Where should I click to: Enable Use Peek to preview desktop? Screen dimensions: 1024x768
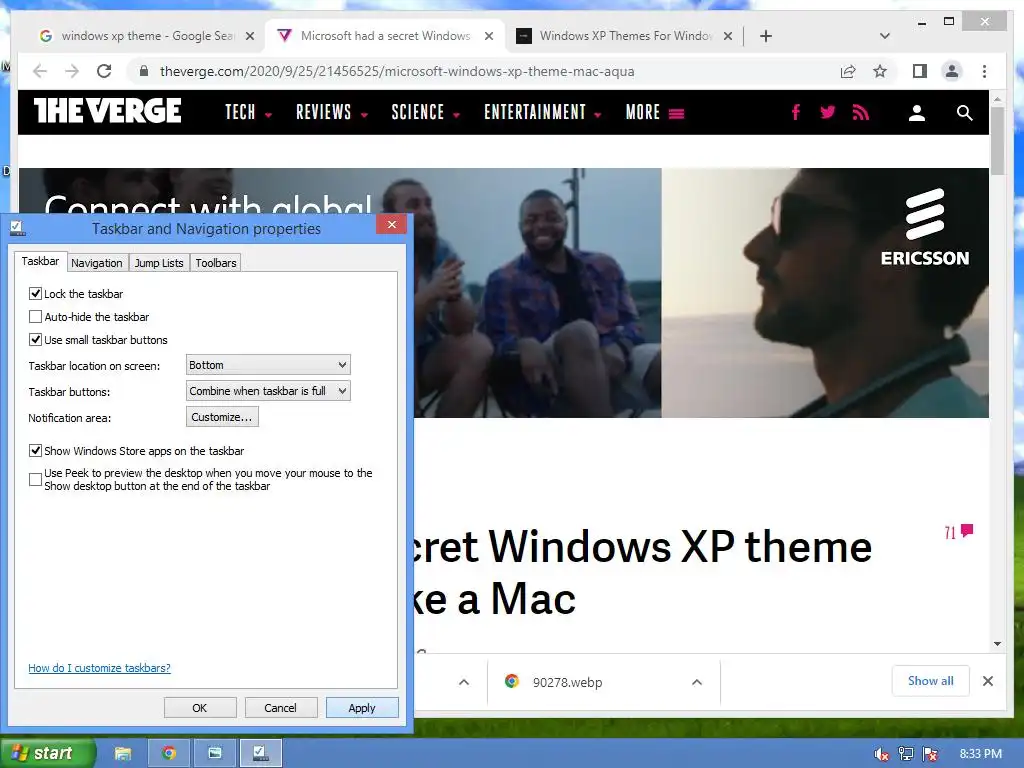[35, 479]
